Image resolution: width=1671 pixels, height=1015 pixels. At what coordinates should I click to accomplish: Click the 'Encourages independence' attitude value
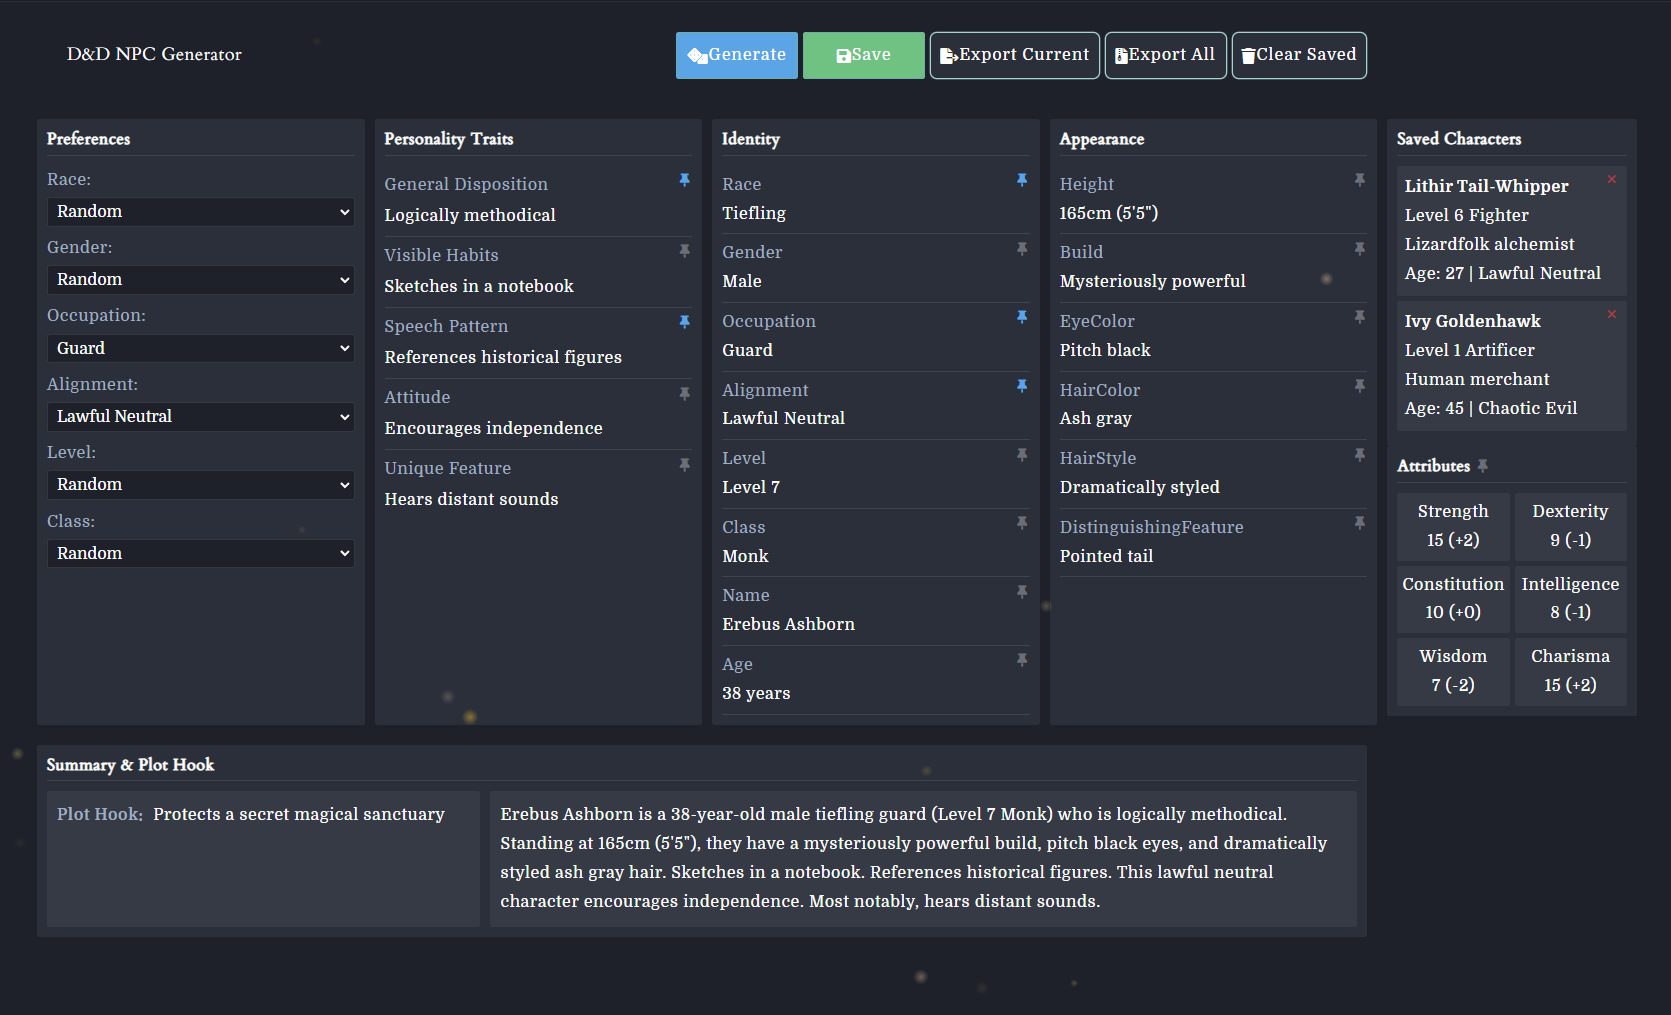point(494,428)
